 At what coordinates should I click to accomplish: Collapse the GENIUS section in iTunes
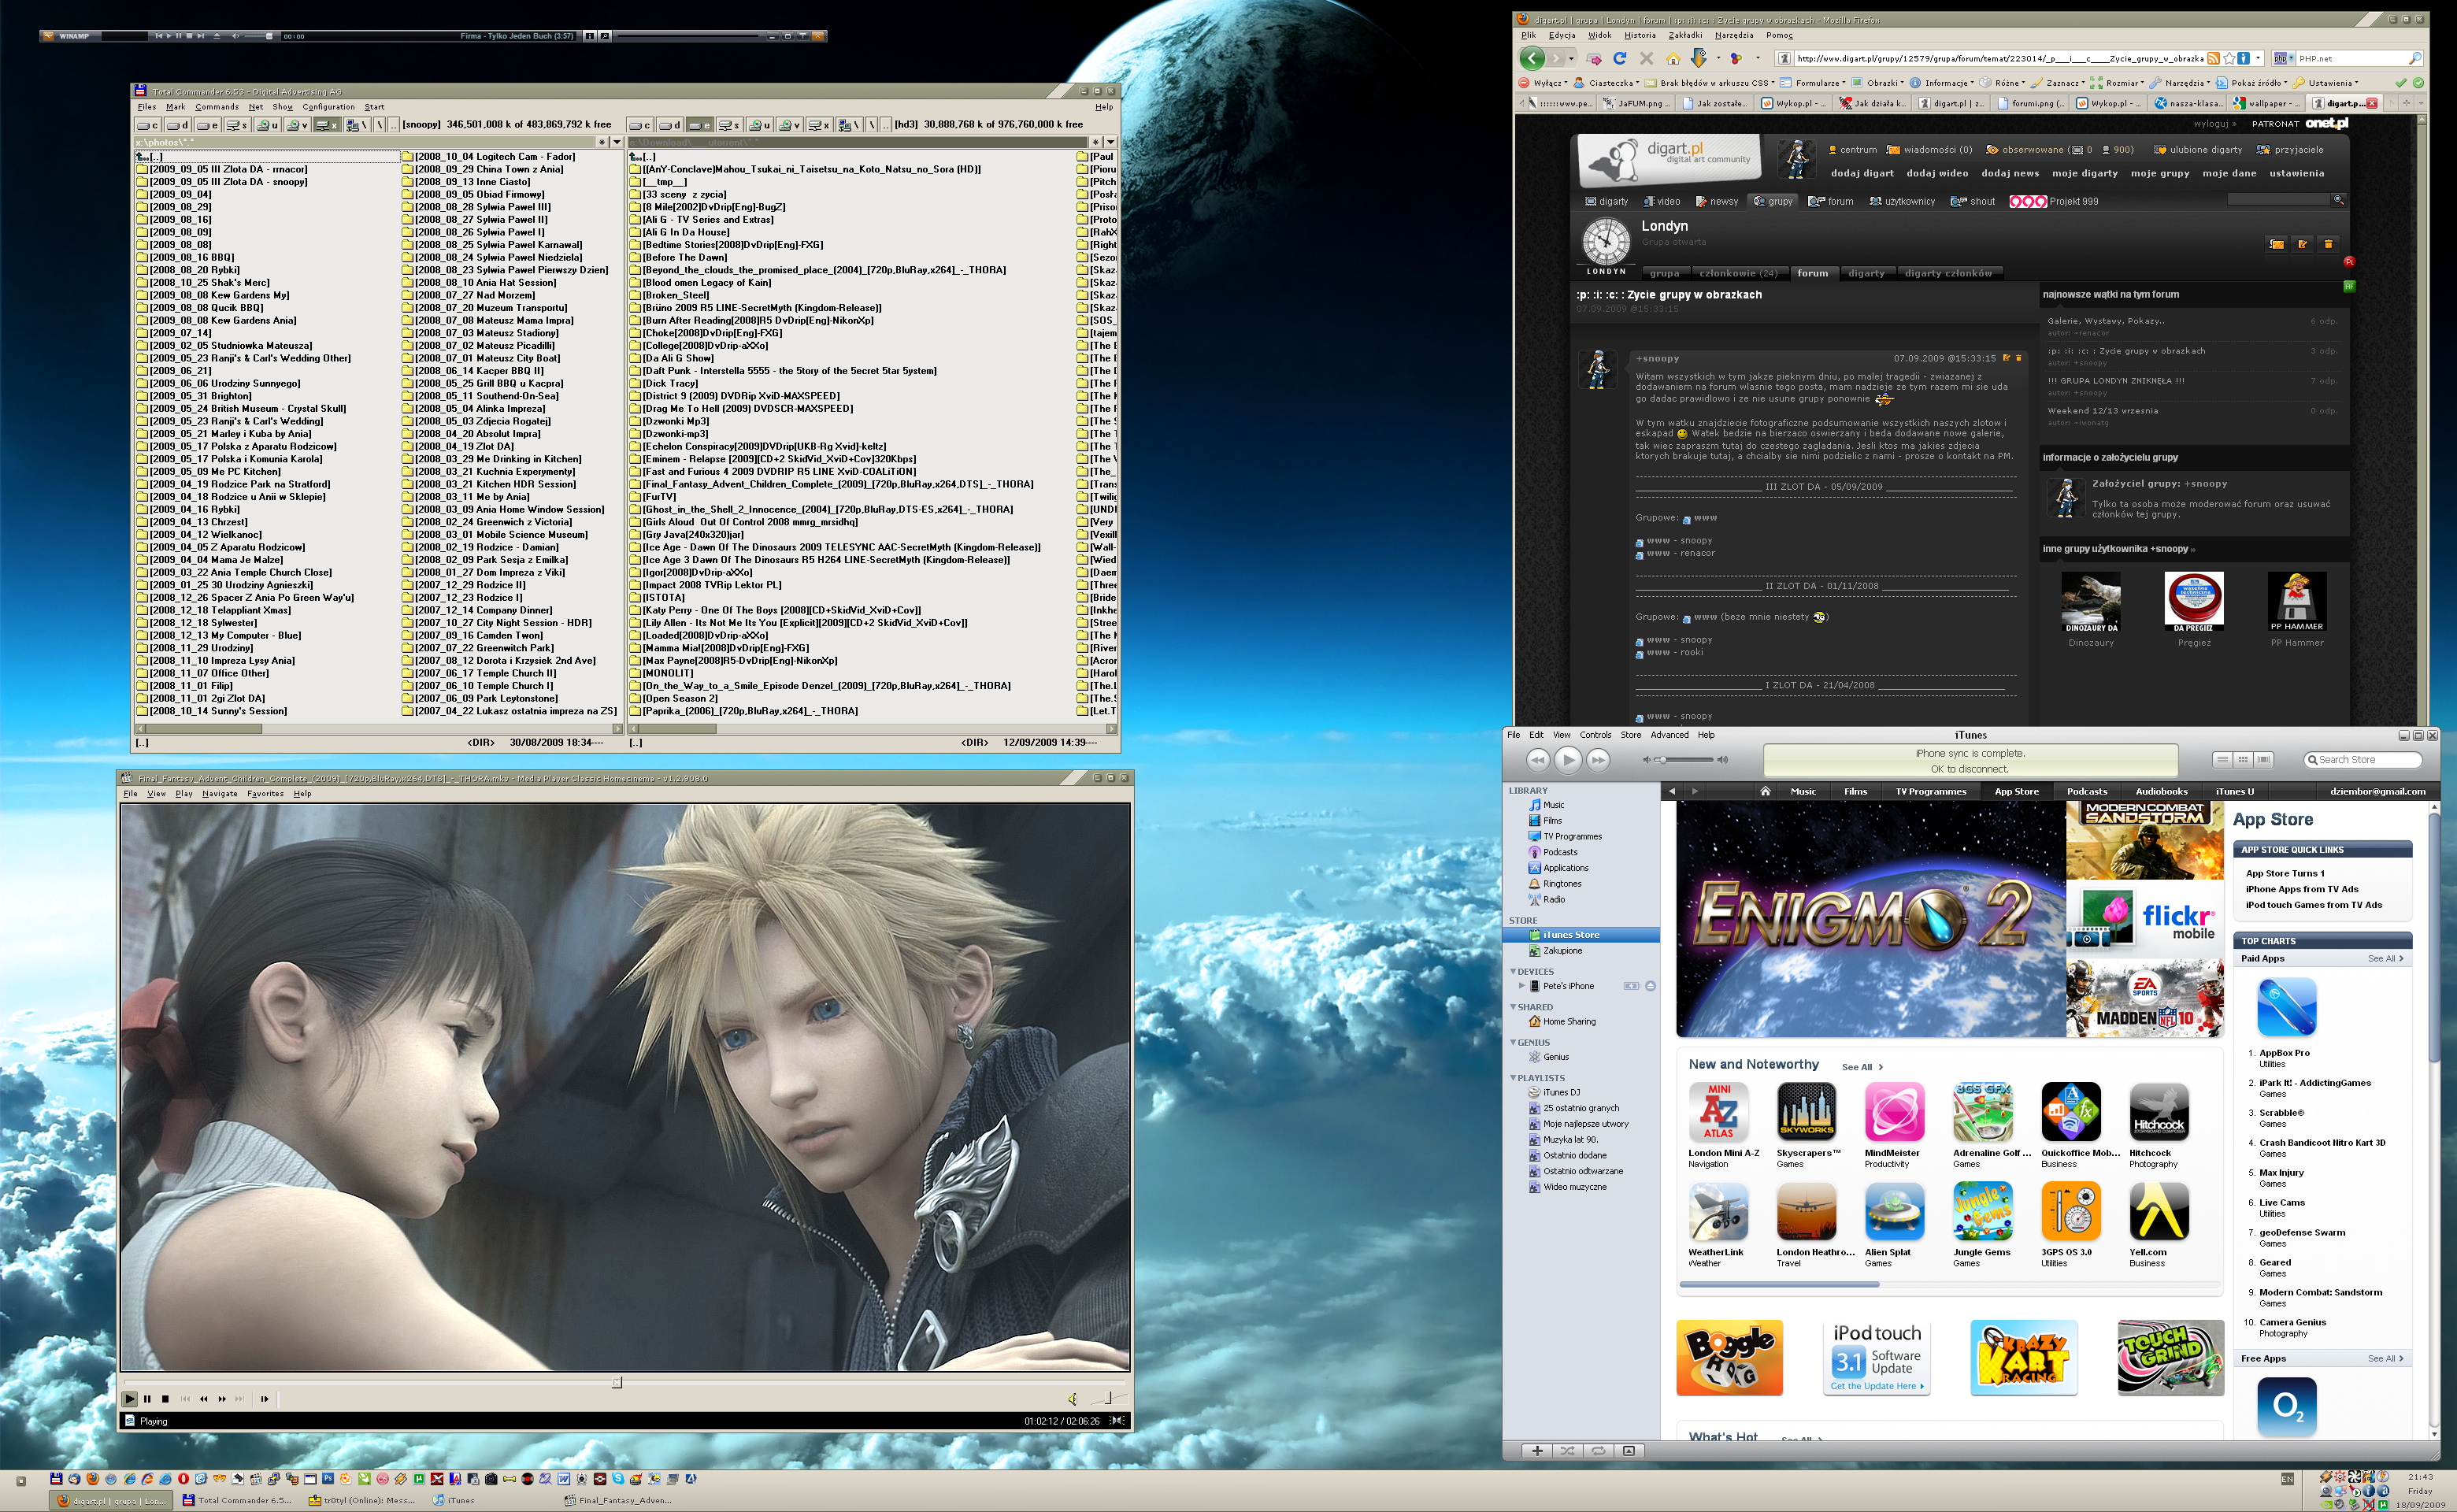(x=1513, y=1042)
